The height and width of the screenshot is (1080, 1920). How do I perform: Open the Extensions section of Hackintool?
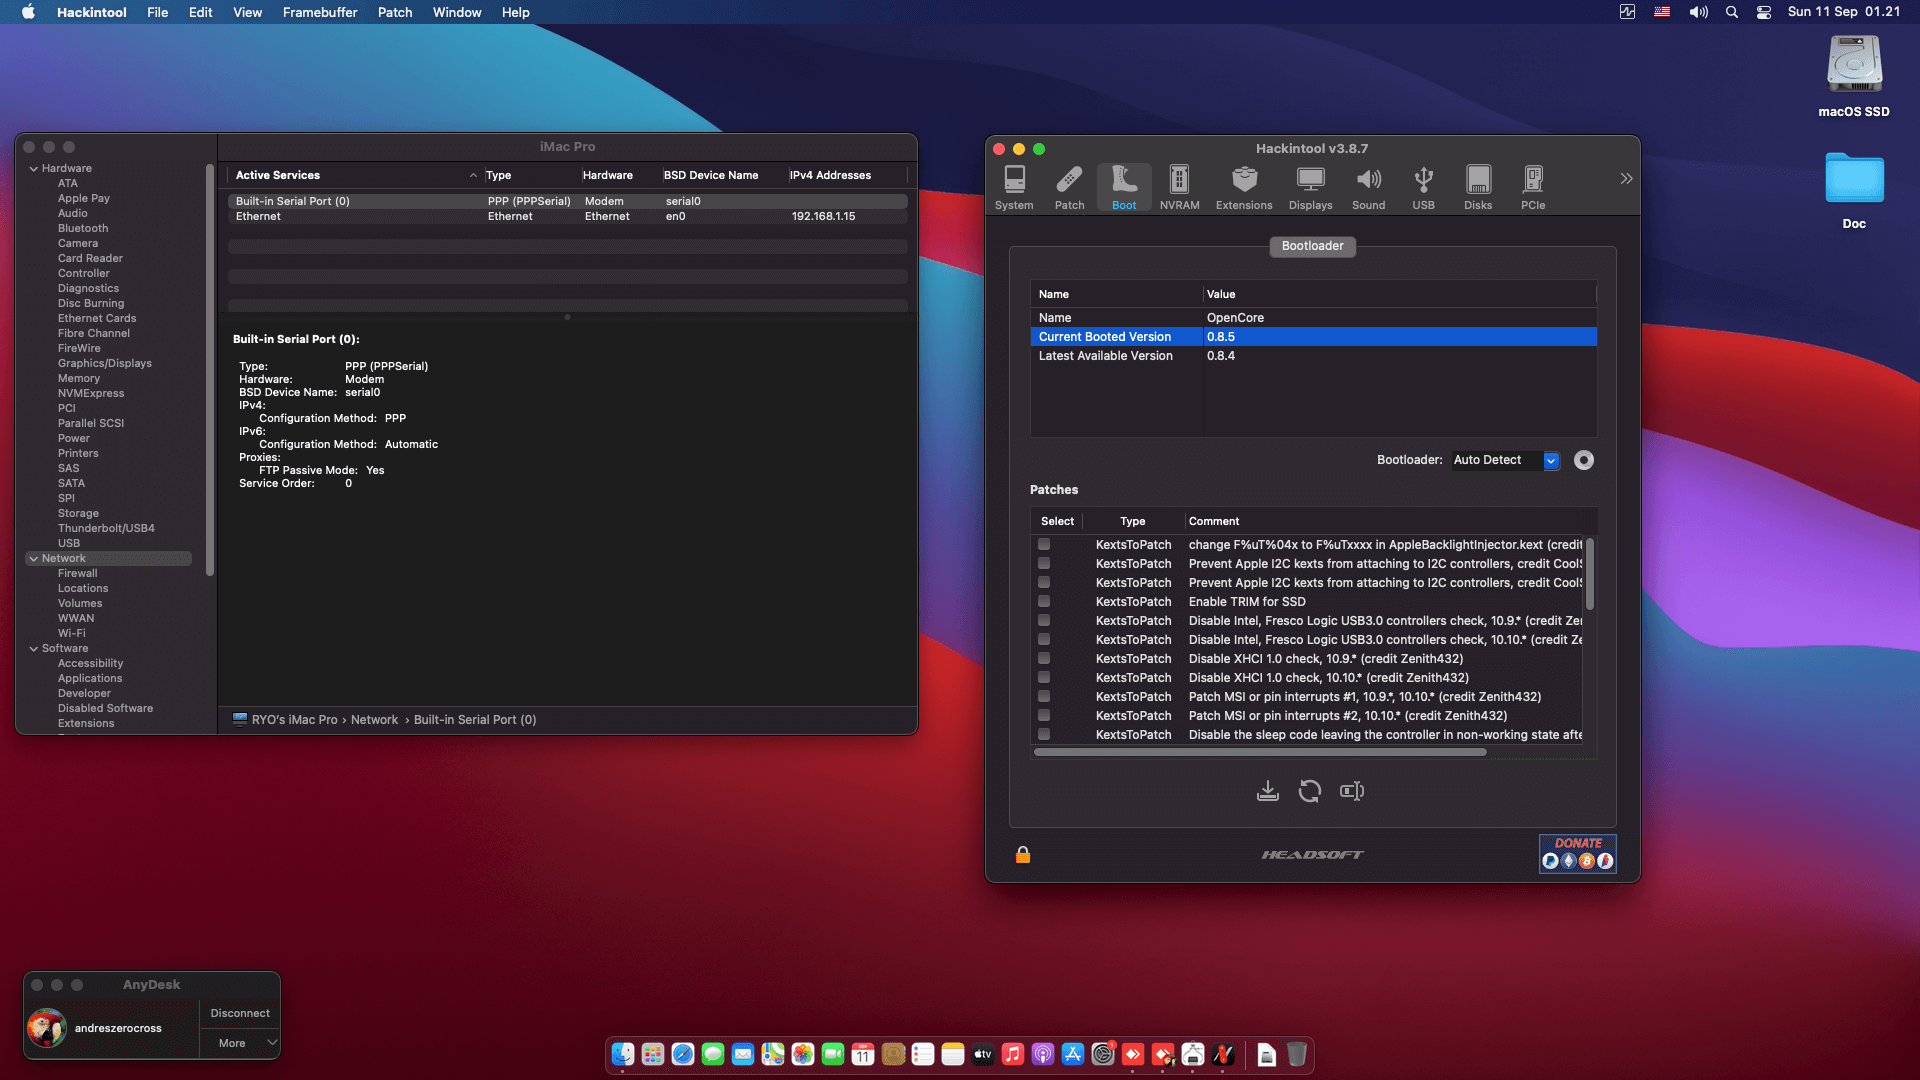(1243, 187)
